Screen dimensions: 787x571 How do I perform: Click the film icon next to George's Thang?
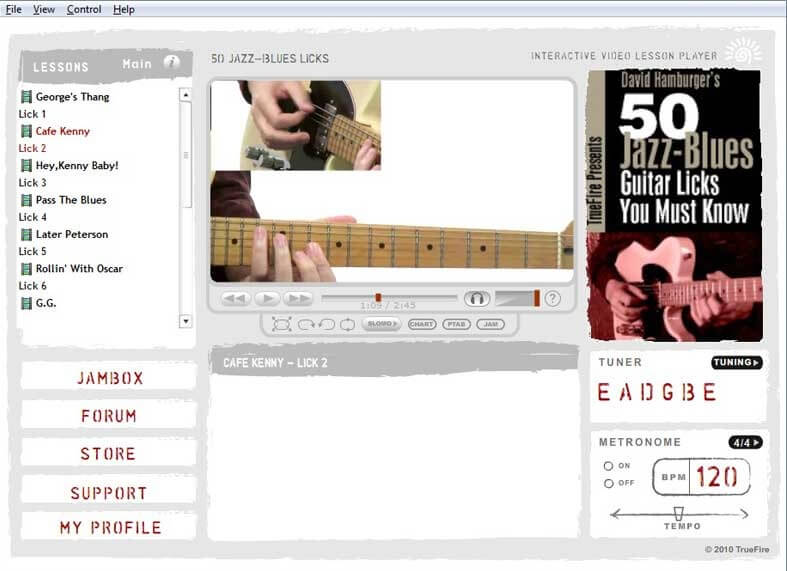coord(26,97)
